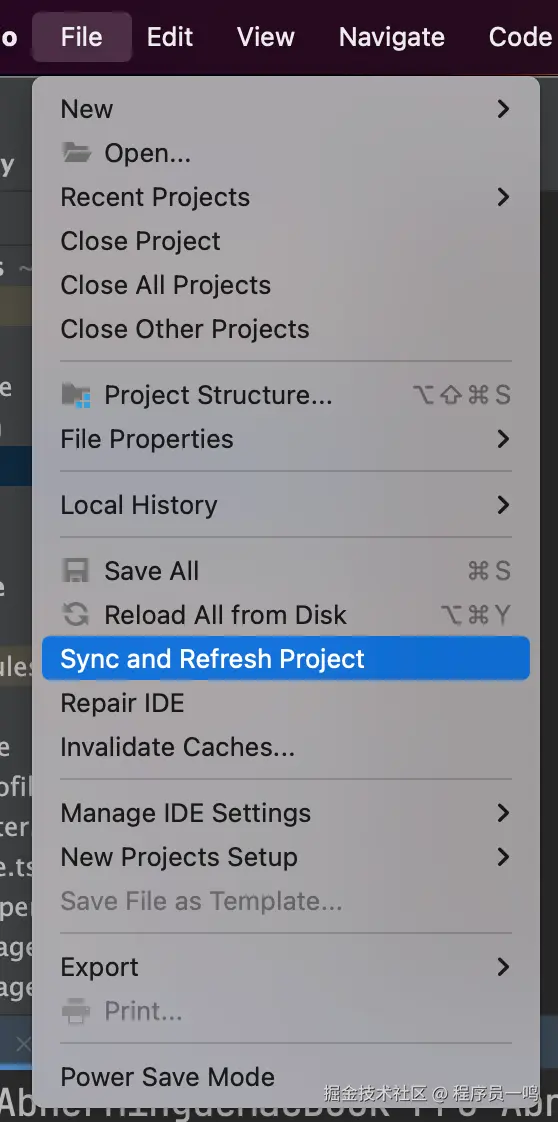This screenshot has width=558, height=1122.
Task: Select Sync and Refresh Project
Action: pyautogui.click(x=286, y=659)
